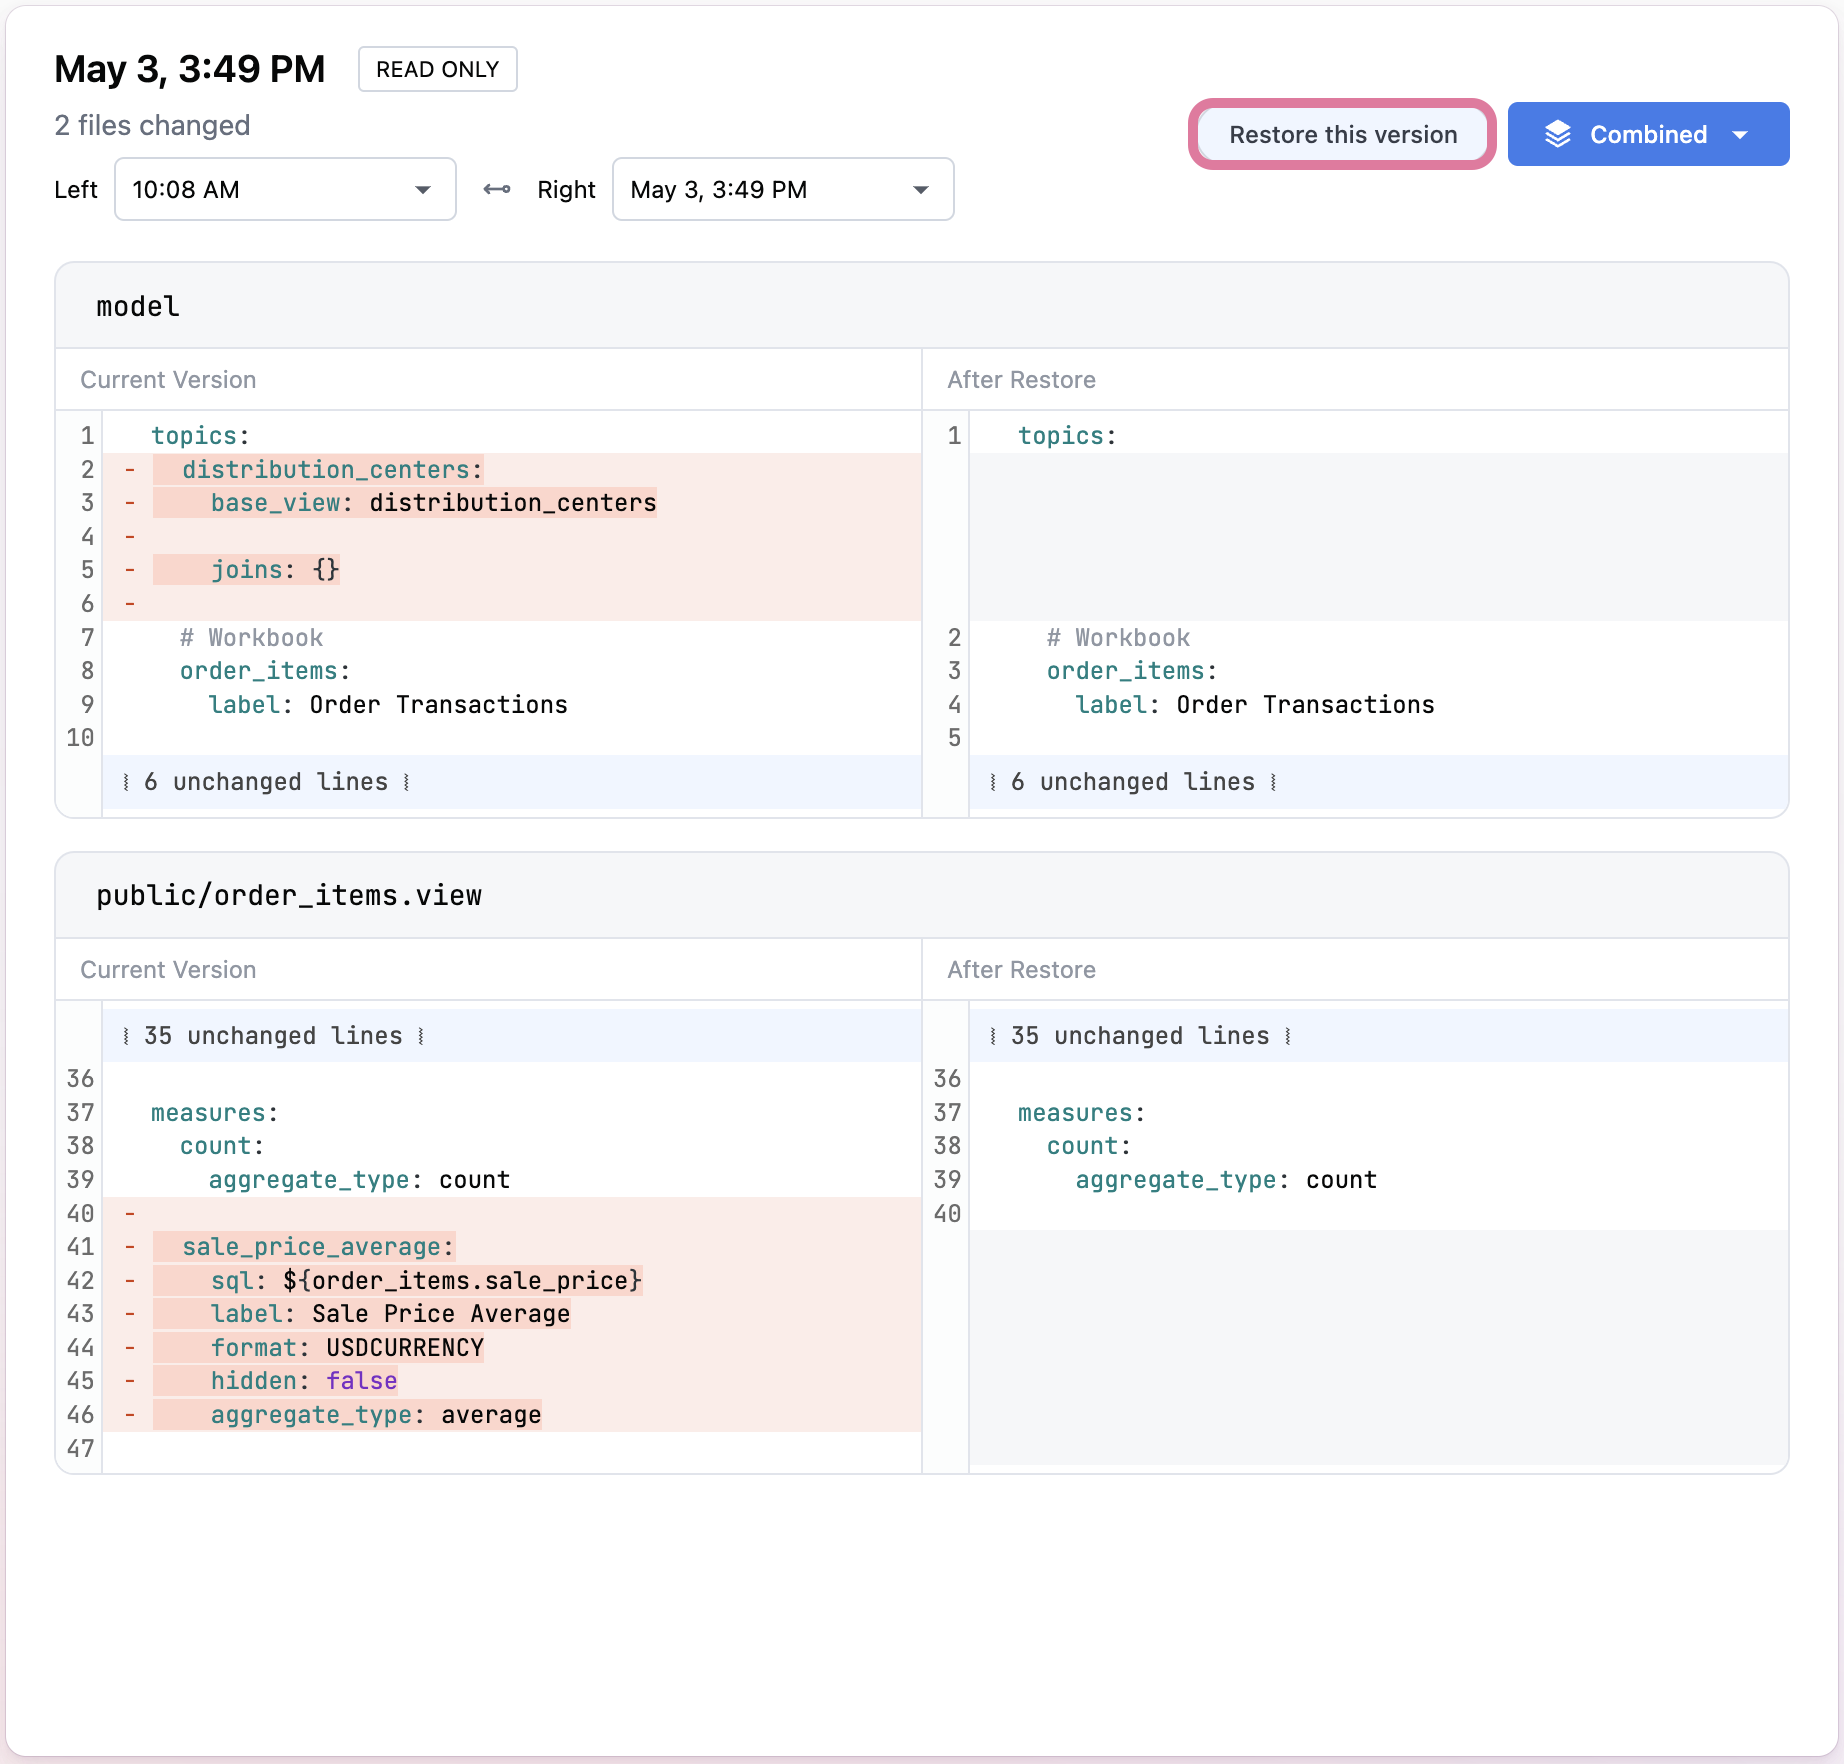Image resolution: width=1844 pixels, height=1764 pixels.
Task: Open the Left version dropdown showing 10:08 AM
Action: pos(285,190)
